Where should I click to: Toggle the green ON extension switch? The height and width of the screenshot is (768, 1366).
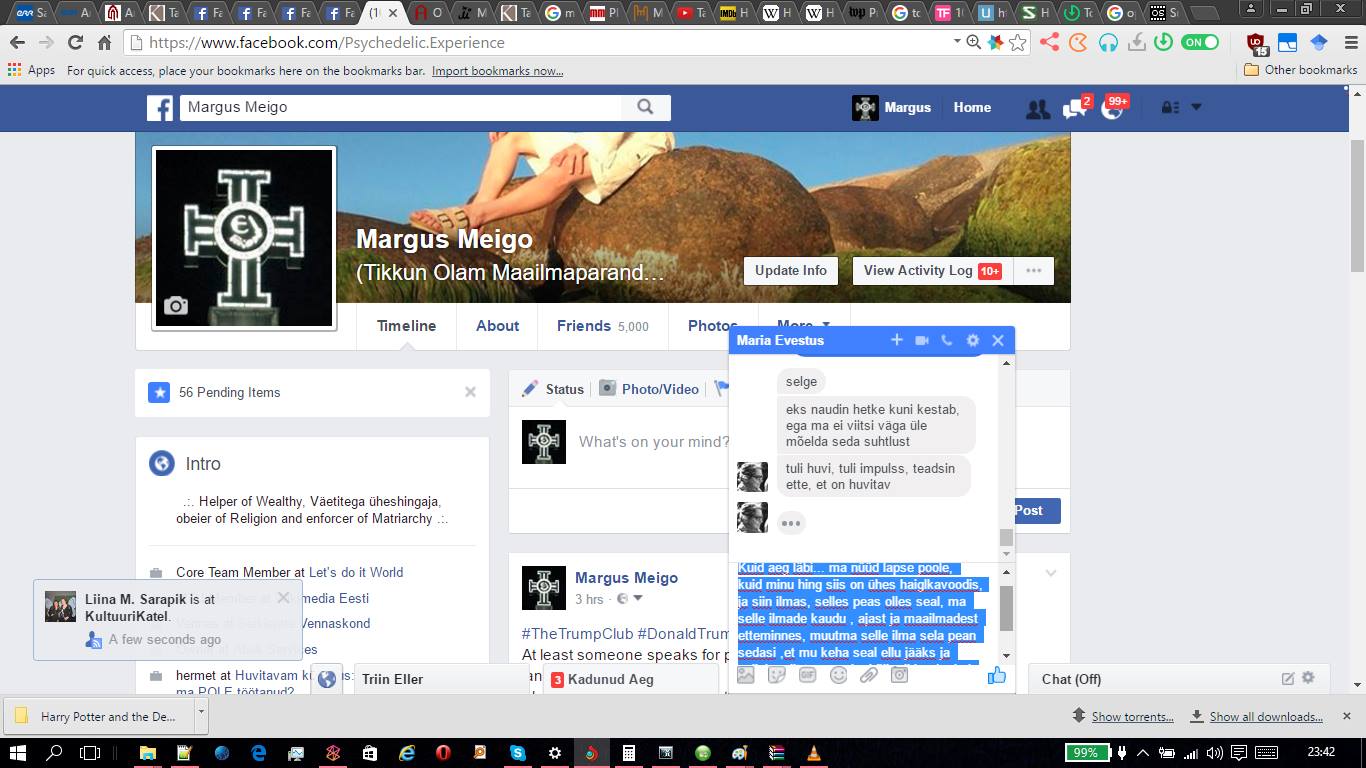(x=1200, y=42)
